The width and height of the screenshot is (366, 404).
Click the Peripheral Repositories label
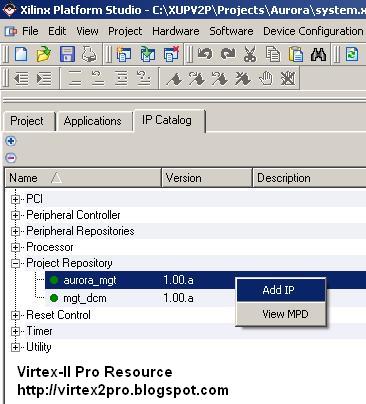(x=80, y=231)
